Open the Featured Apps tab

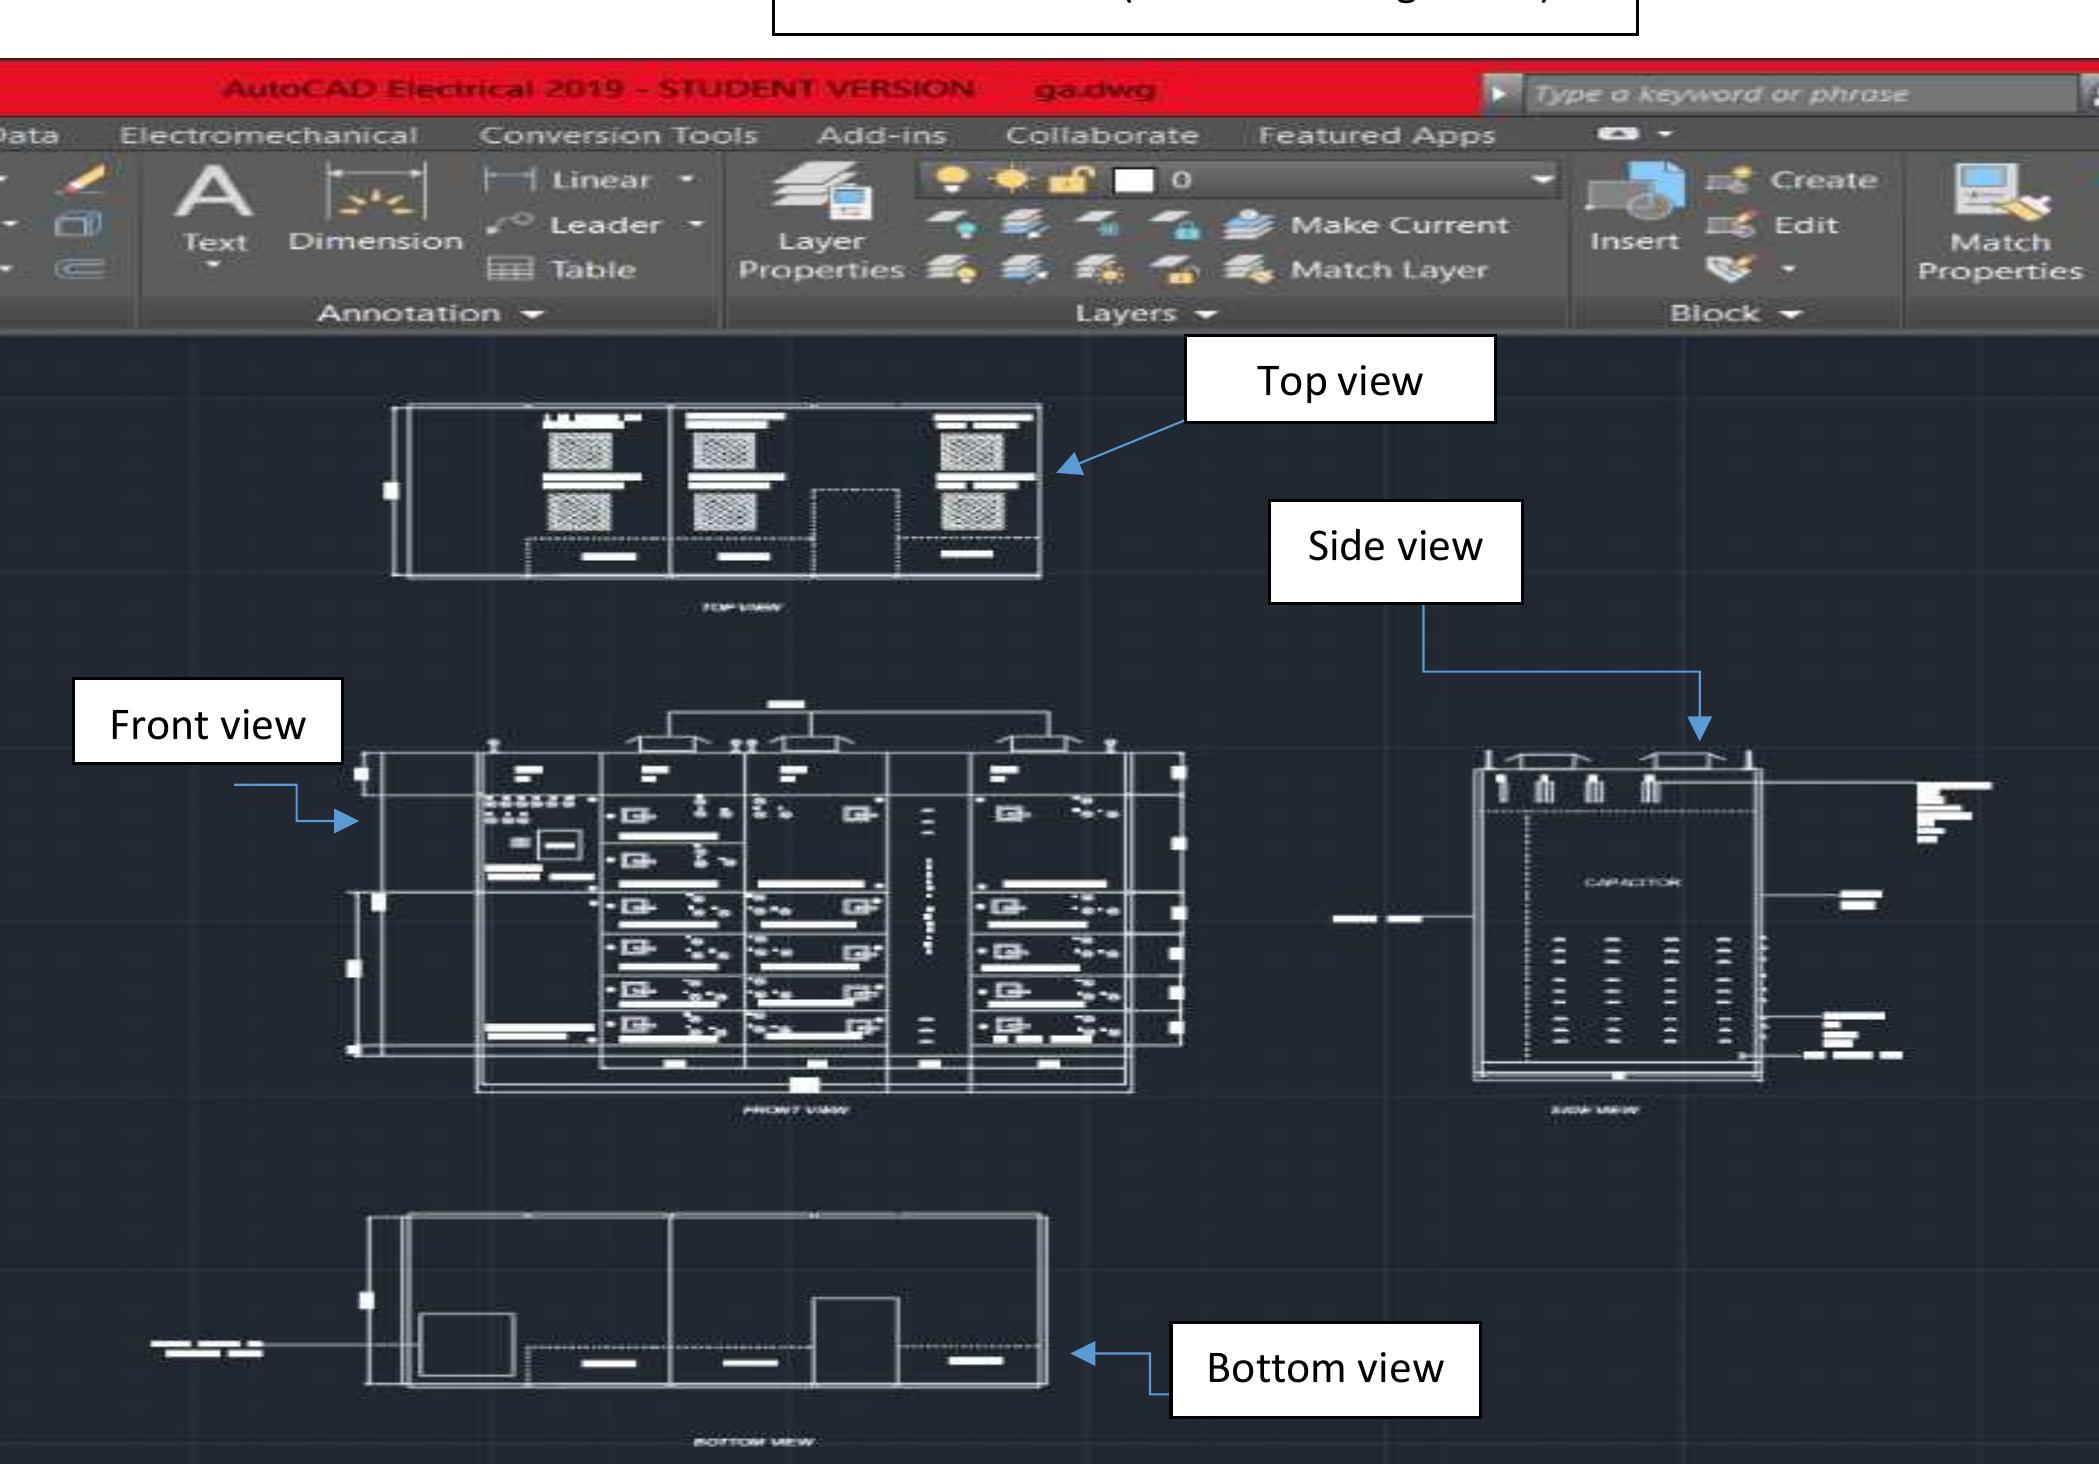[x=1376, y=136]
